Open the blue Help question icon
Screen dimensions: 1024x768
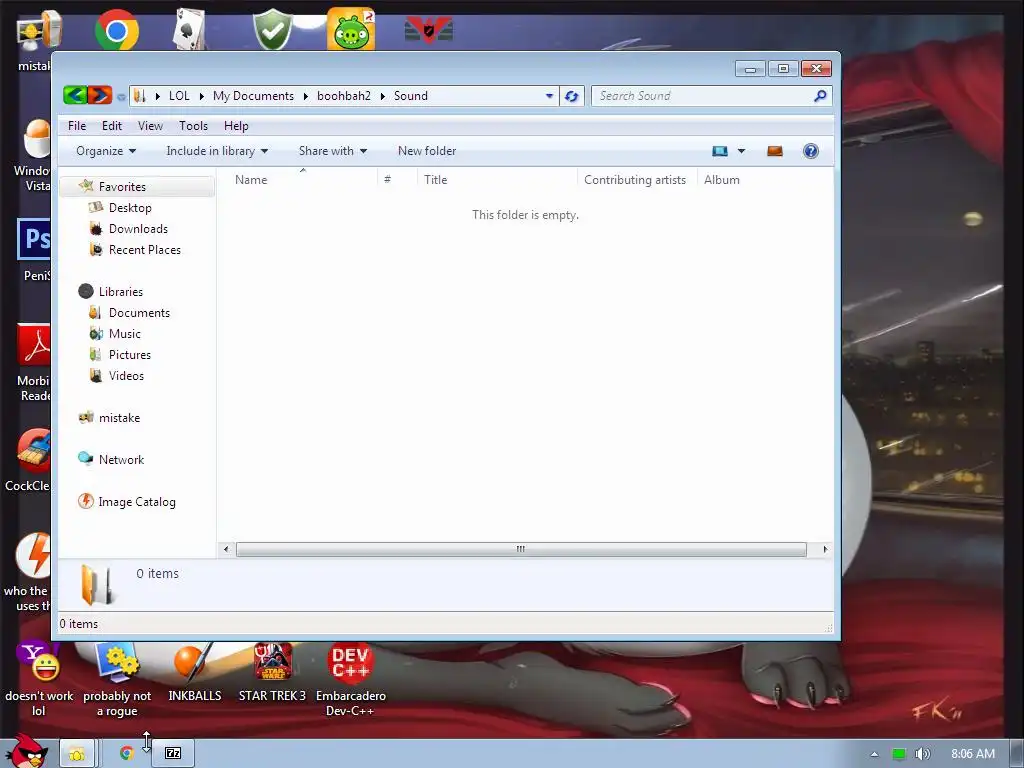point(810,151)
